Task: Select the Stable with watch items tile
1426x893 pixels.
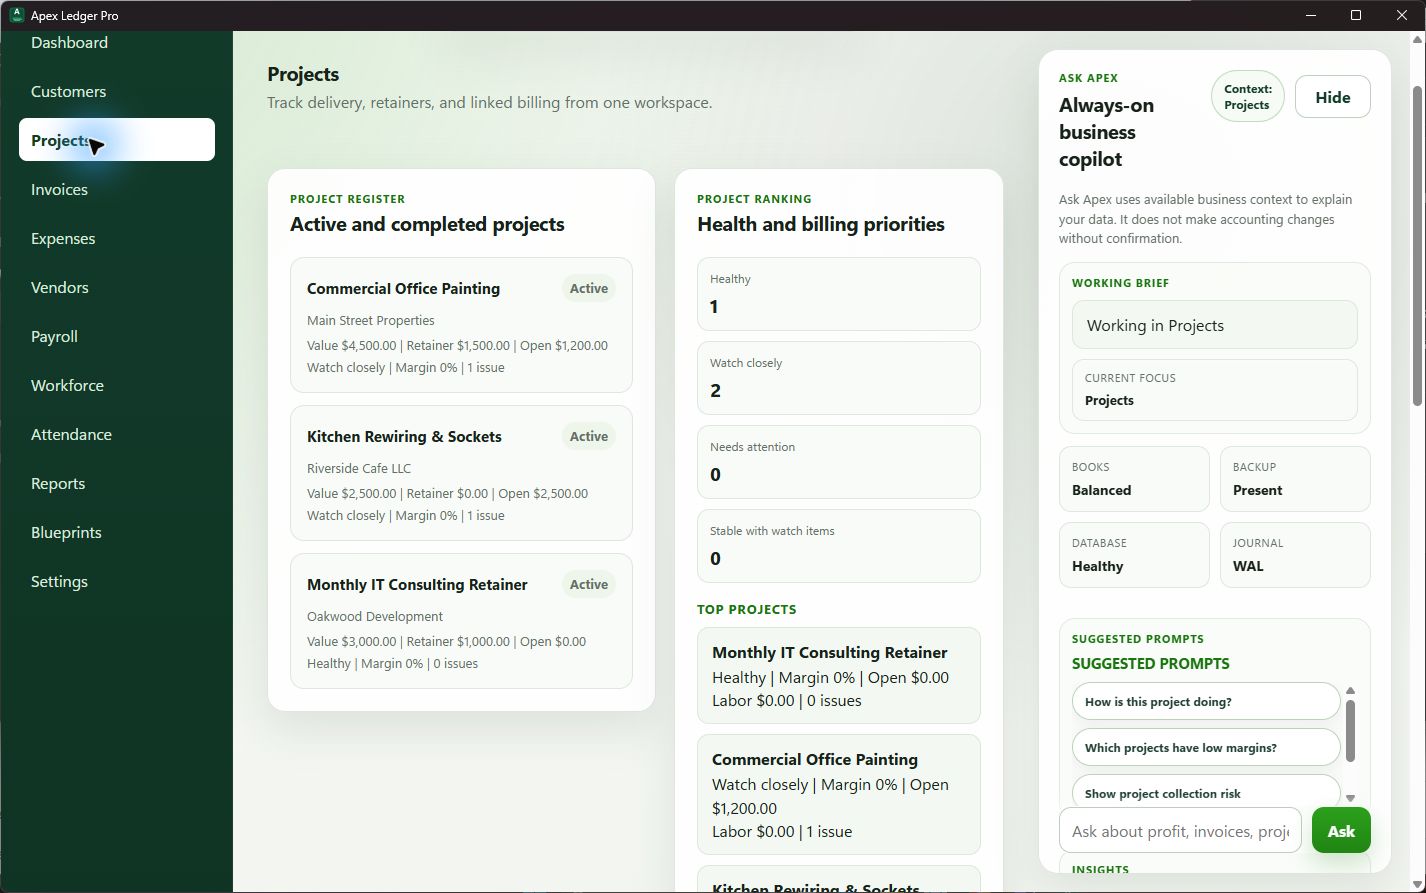Action: 838,546
